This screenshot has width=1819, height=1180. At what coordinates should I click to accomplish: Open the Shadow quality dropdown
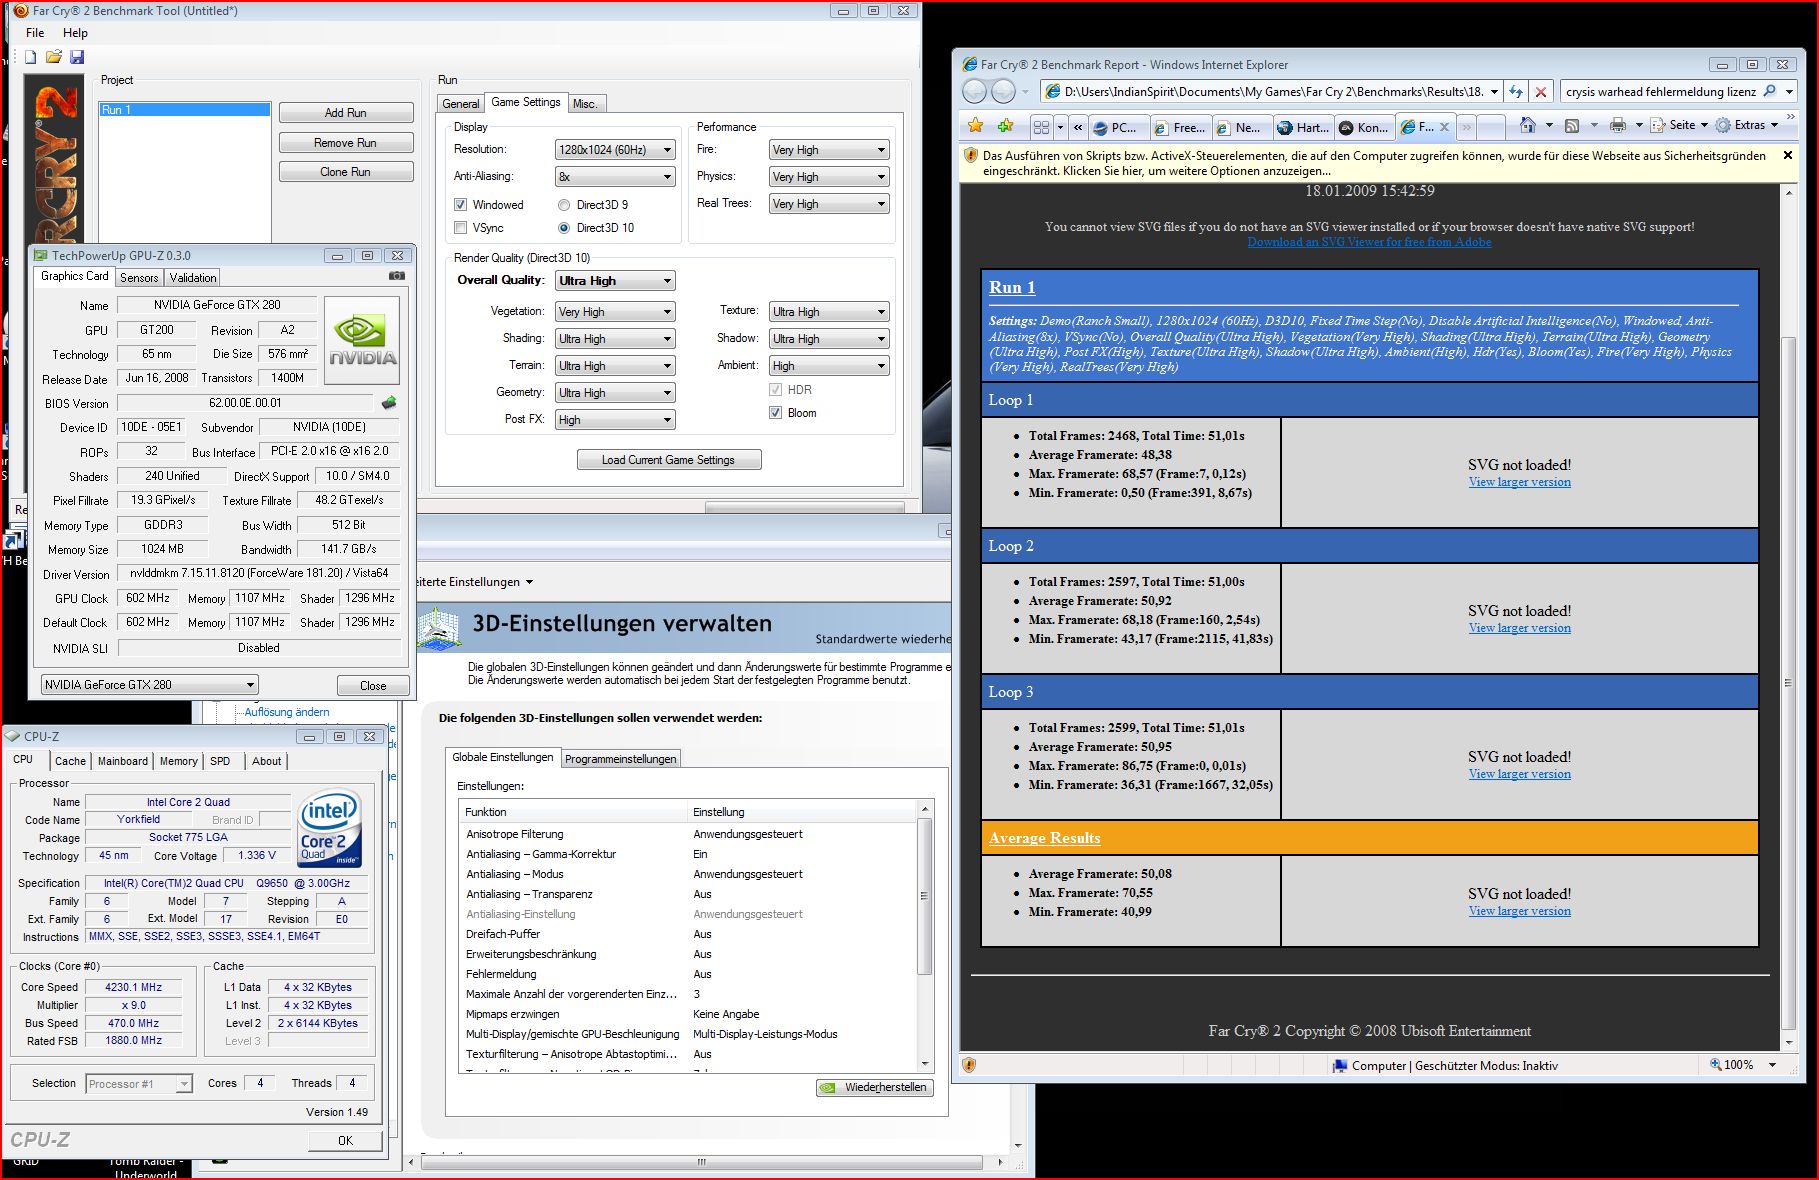pyautogui.click(x=829, y=339)
